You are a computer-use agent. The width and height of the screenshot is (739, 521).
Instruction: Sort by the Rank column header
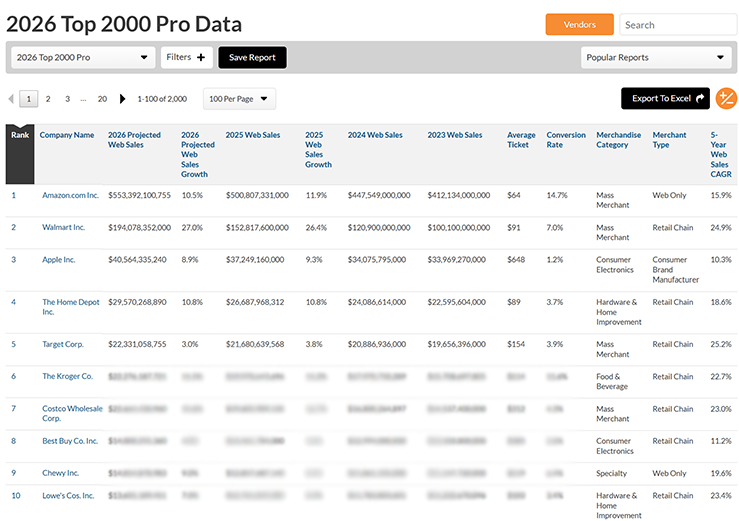pyautogui.click(x=19, y=135)
